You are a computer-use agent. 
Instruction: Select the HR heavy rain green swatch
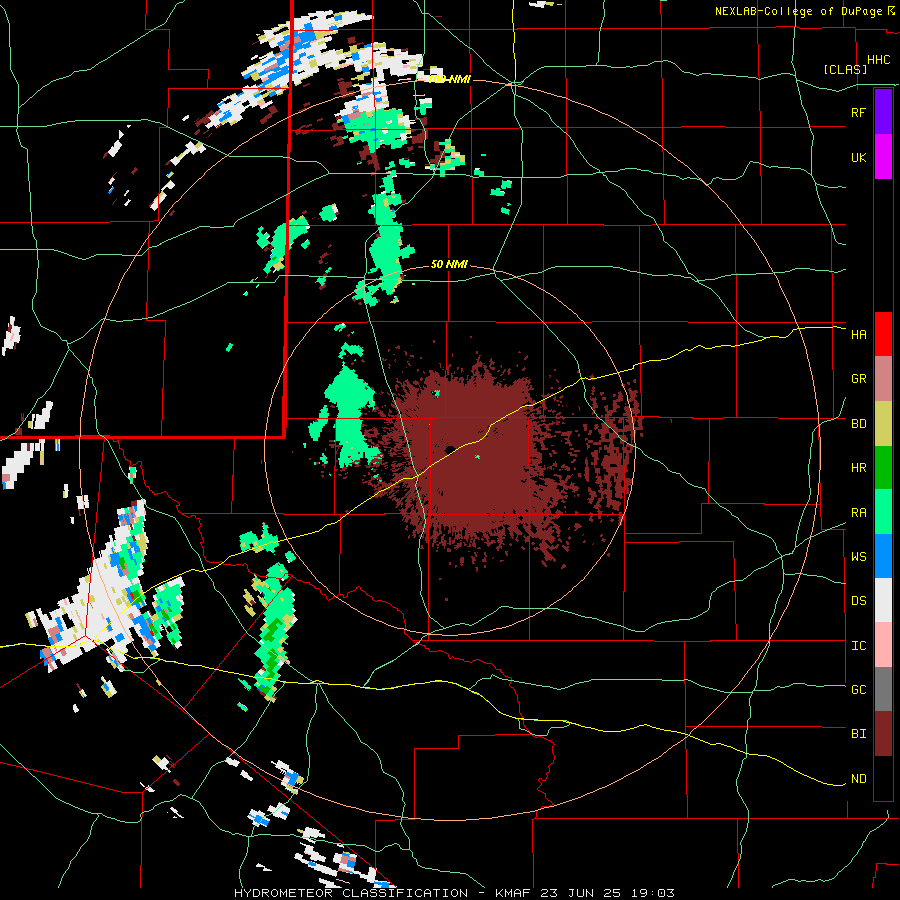coord(883,468)
